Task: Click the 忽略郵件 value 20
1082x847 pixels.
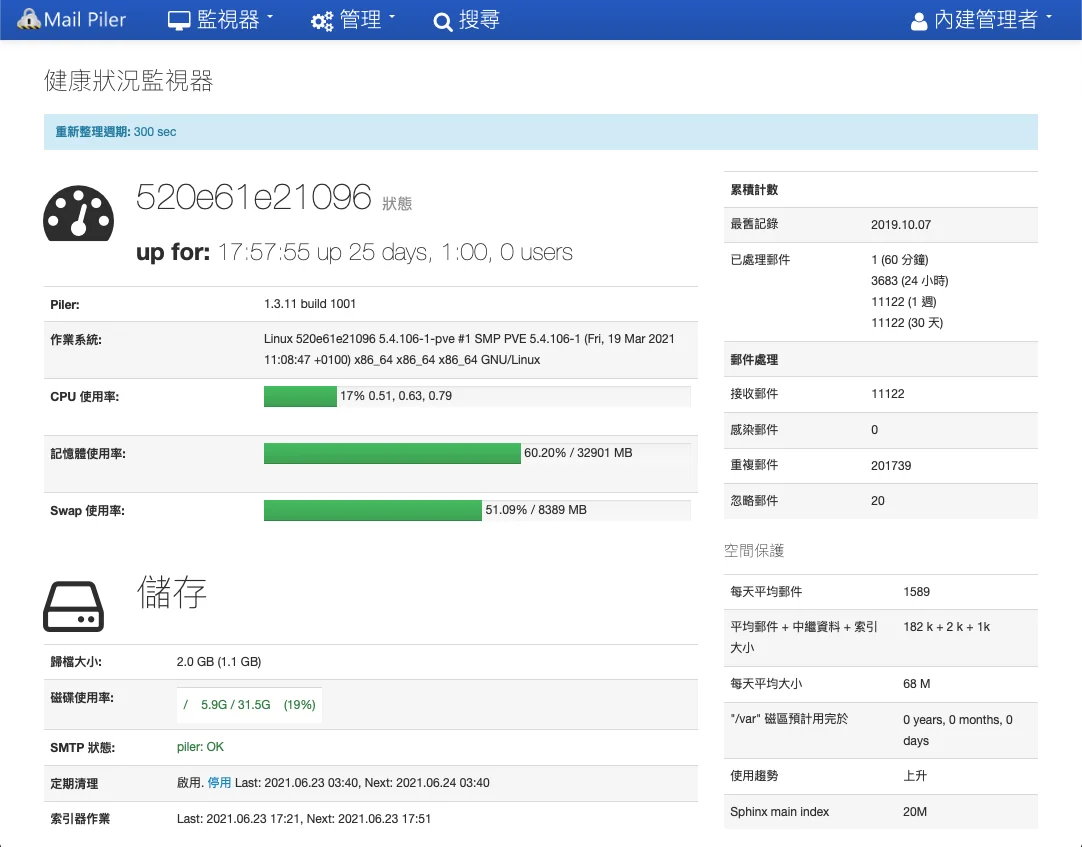Action: (878, 501)
